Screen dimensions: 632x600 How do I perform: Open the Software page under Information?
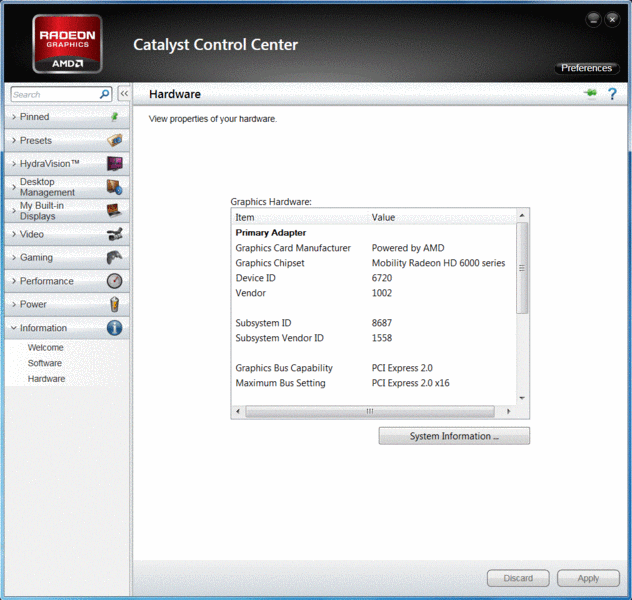point(45,363)
